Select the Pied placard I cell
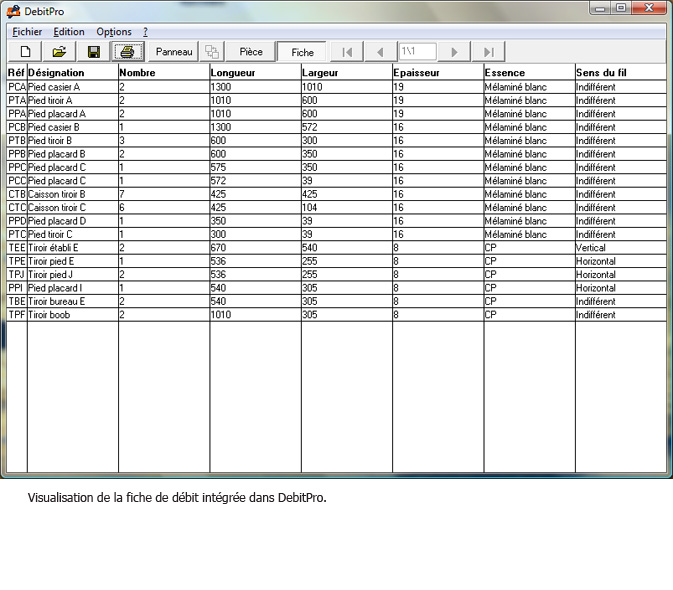This screenshot has height=590, width=673. point(73,288)
